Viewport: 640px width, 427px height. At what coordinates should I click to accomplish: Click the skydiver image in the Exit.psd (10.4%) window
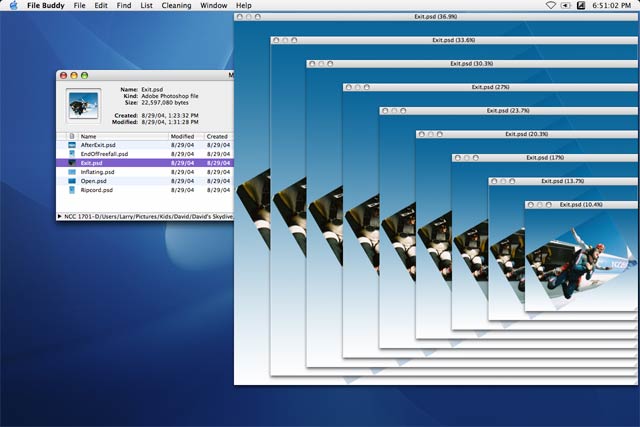click(580, 261)
